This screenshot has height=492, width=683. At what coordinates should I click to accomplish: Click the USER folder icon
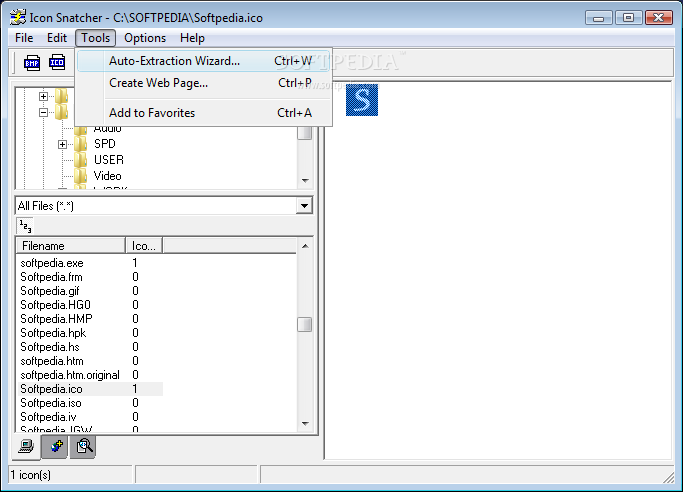(81, 160)
